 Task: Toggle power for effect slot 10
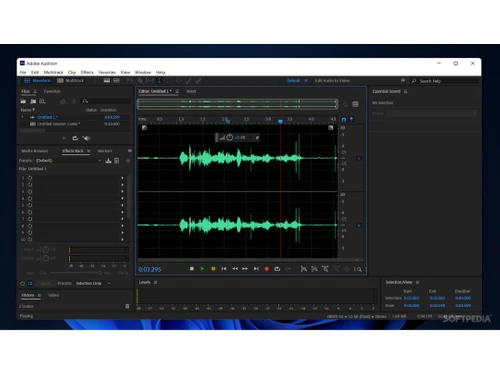pos(30,239)
